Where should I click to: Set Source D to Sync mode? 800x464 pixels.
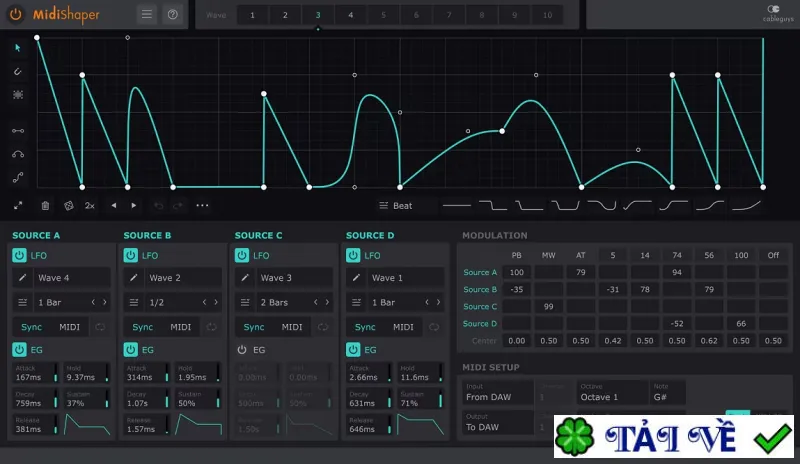pyautogui.click(x=365, y=327)
